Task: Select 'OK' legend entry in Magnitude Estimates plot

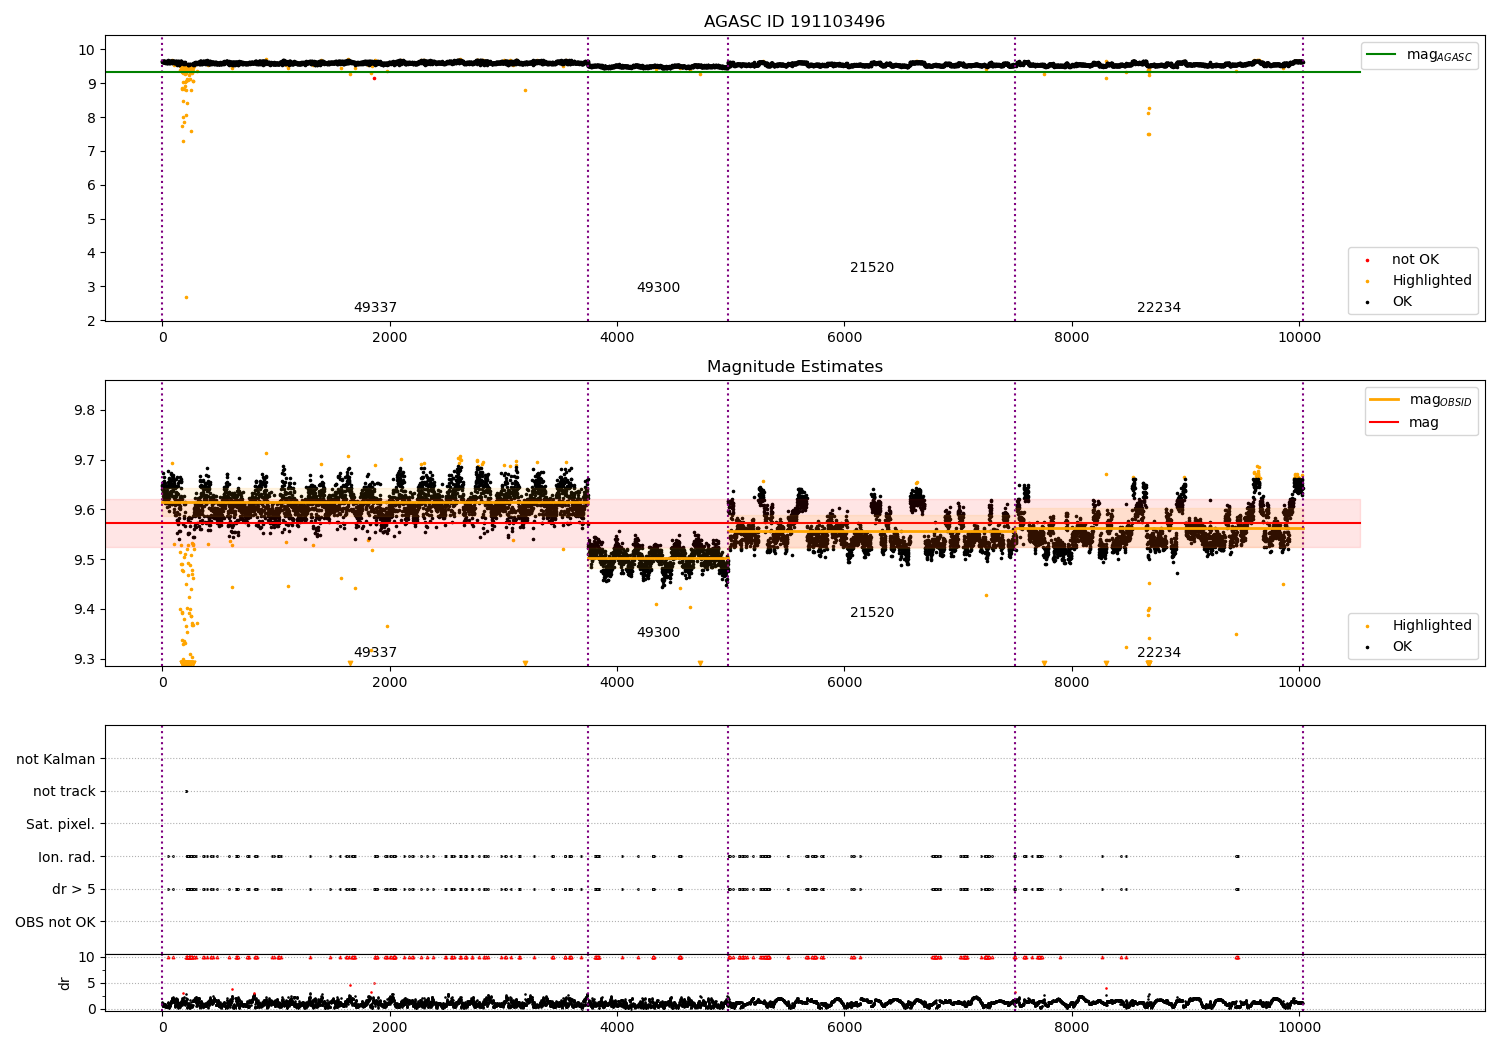Action: 1402,647
